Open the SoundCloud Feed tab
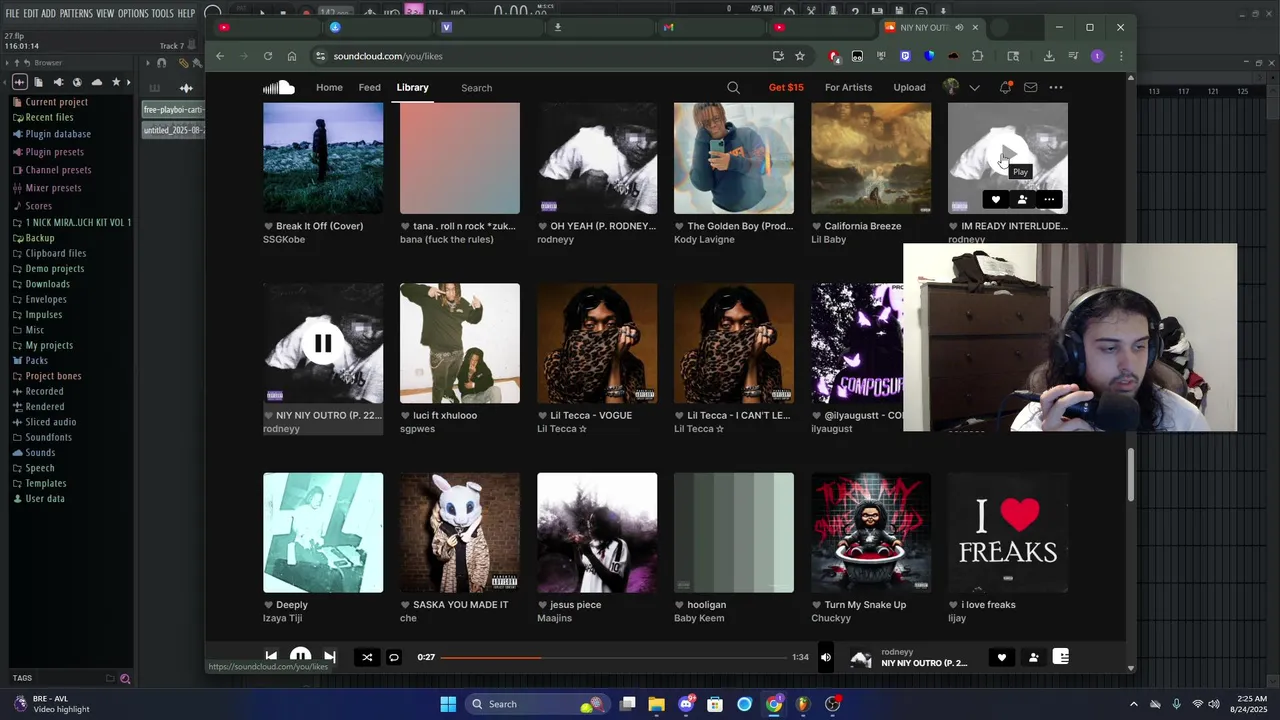 (370, 87)
